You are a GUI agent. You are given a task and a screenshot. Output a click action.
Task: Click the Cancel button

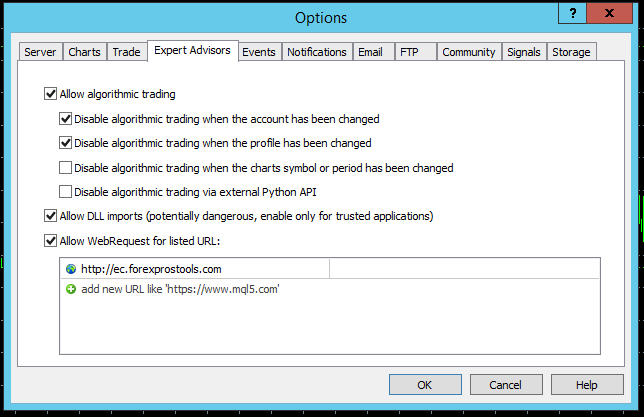coord(506,385)
